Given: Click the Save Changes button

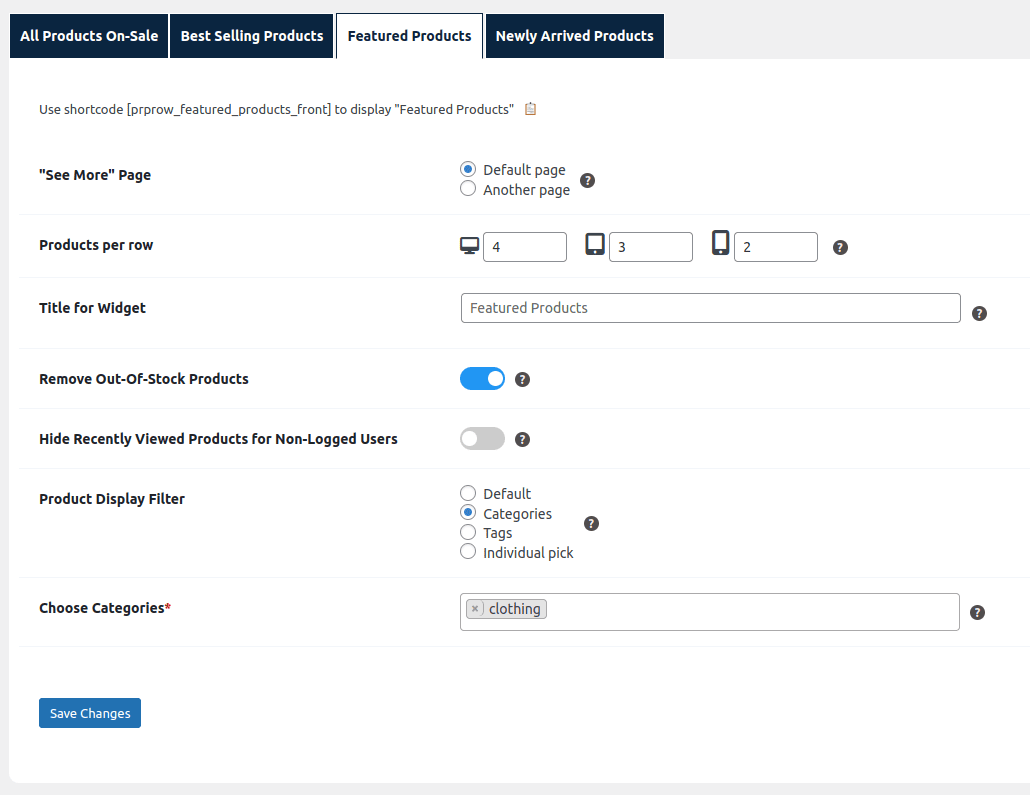Looking at the screenshot, I should 90,713.
